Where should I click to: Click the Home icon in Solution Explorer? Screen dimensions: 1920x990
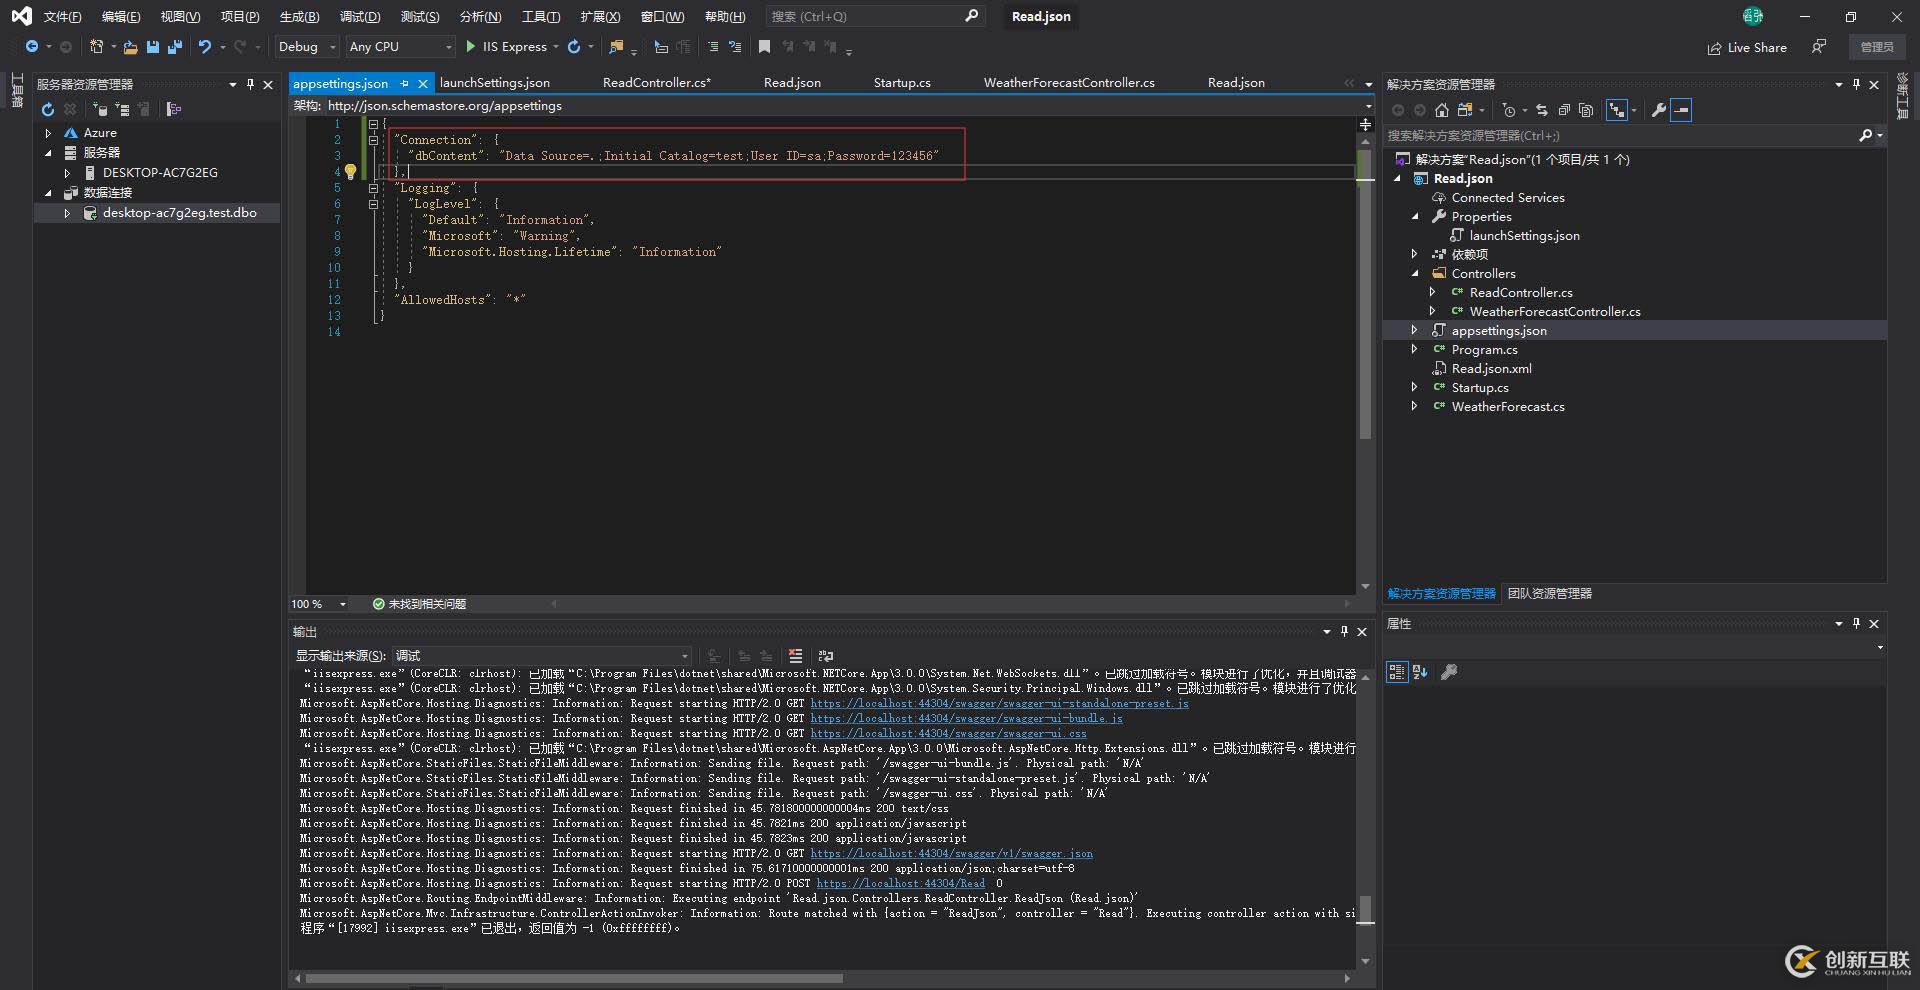pos(1441,110)
